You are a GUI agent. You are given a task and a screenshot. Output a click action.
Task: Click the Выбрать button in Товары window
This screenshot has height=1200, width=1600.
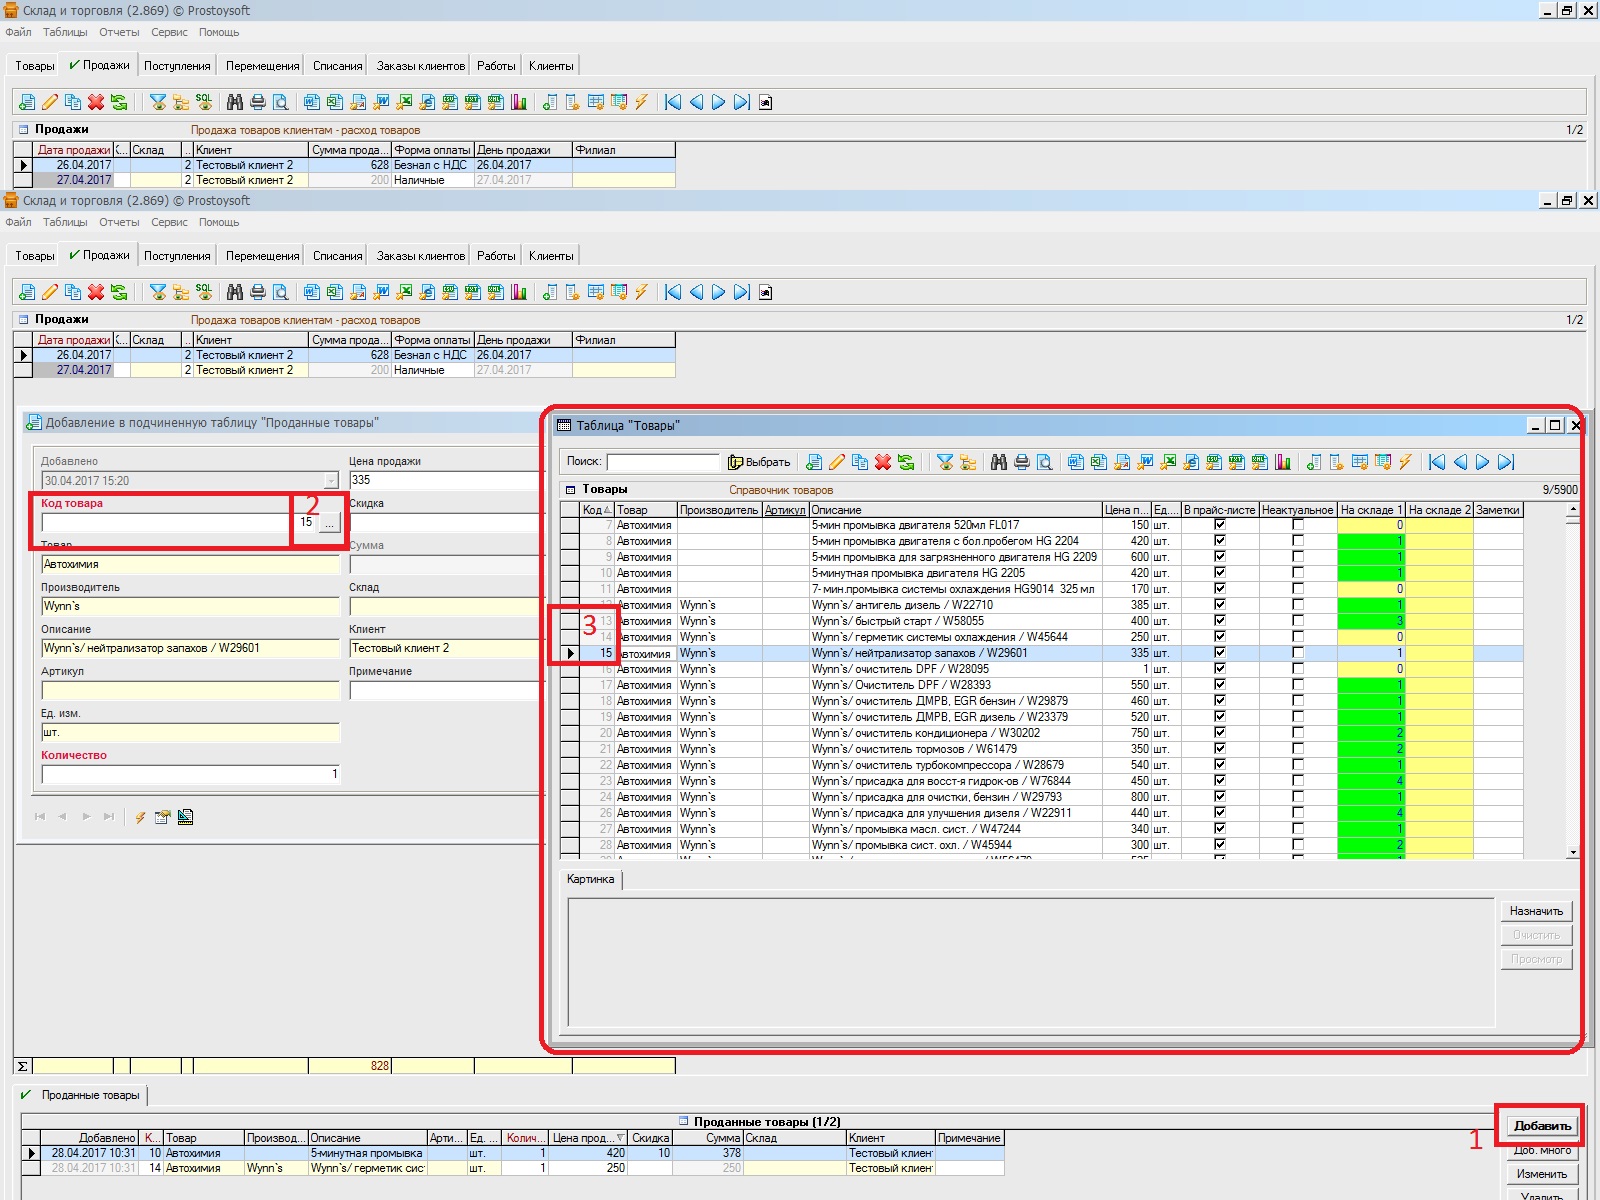(x=759, y=462)
